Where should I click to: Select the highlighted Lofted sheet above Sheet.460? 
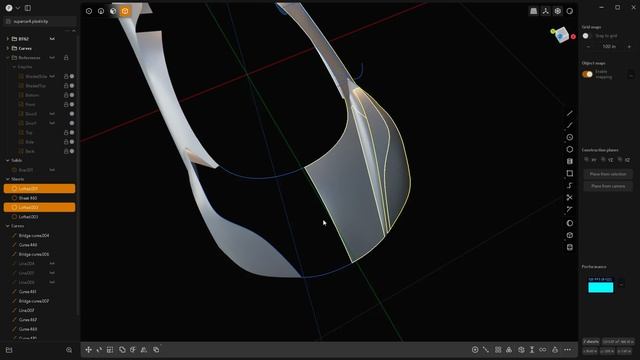[x=40, y=189]
